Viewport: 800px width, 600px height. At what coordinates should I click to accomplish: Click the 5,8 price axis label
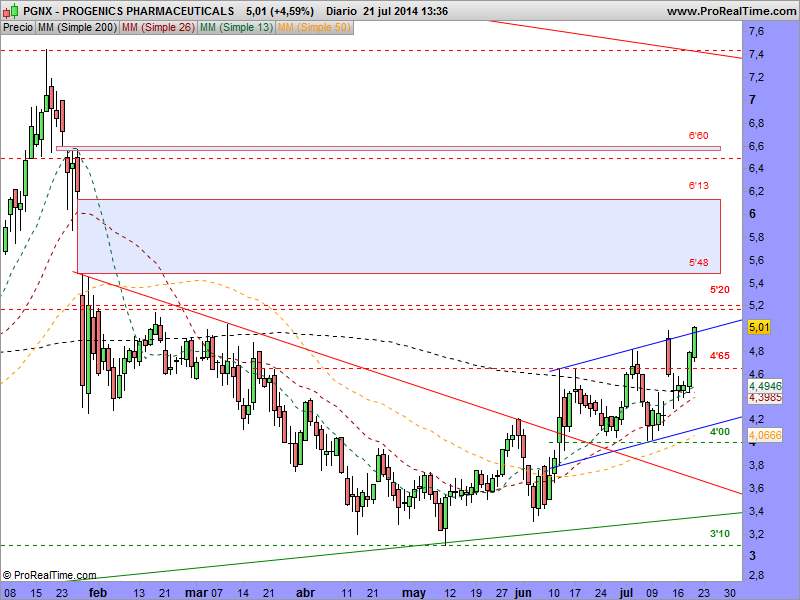coord(757,238)
